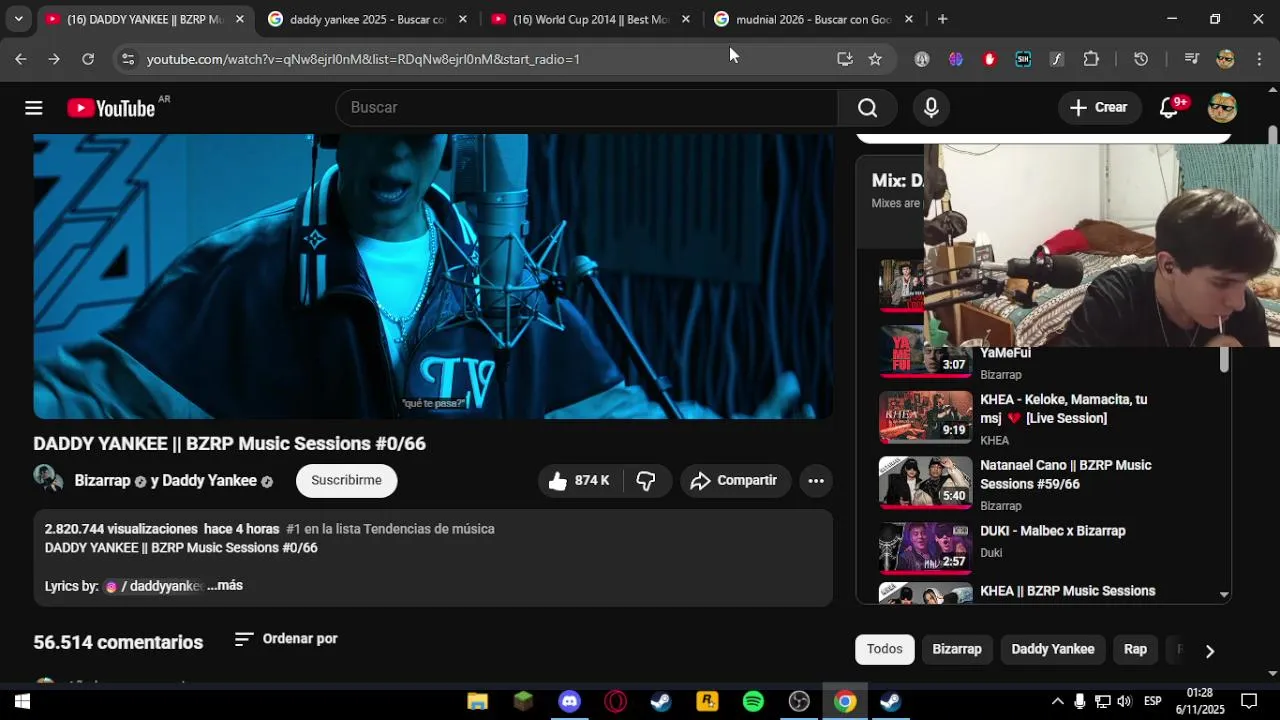1280x720 pixels.
Task: Open more actions three-dot menu under video
Action: click(x=816, y=481)
